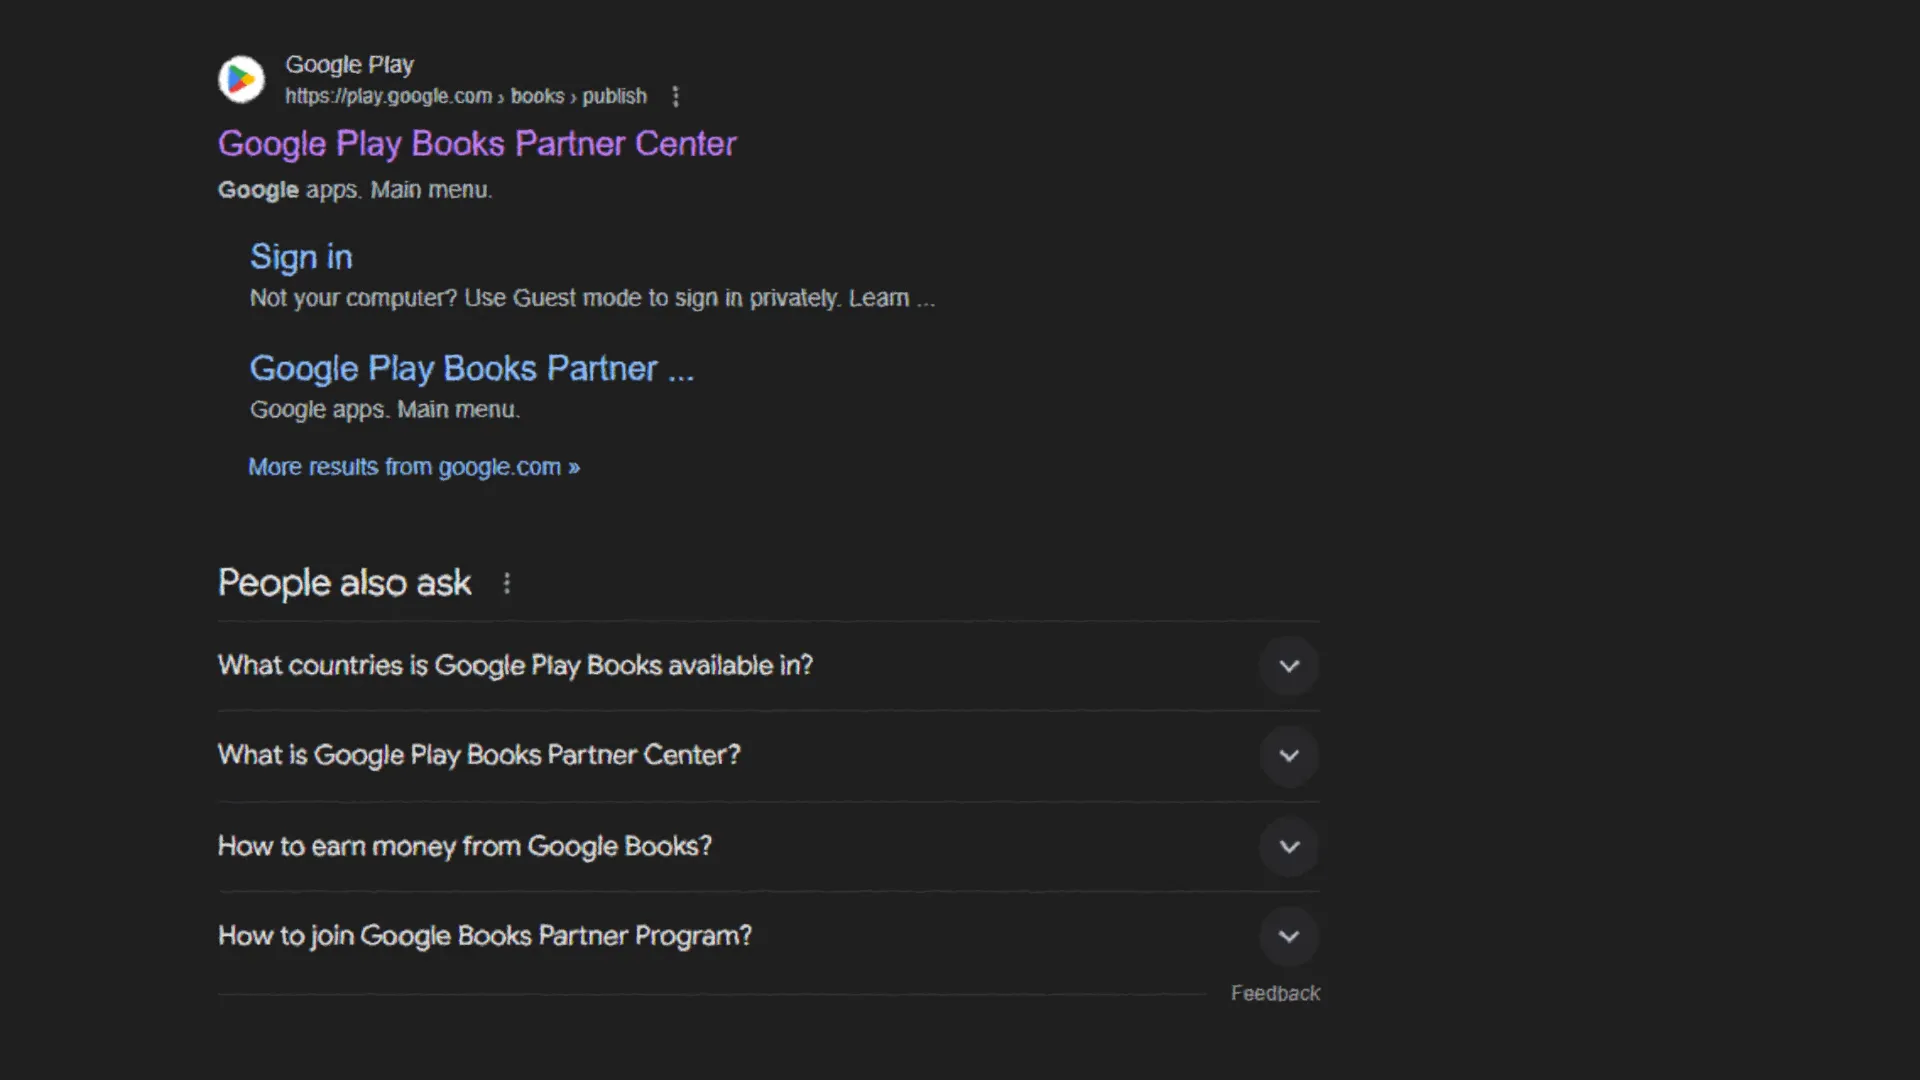Click the 'Not your computer? Use Guest mode' snippet

[x=592, y=298]
